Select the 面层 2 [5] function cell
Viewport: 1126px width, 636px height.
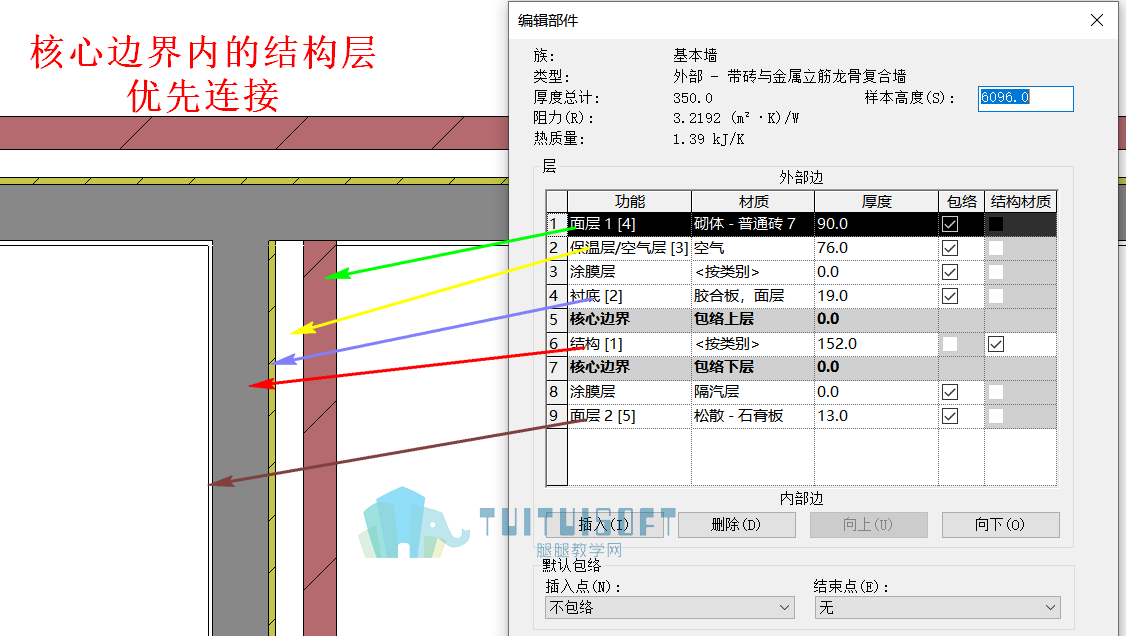click(629, 416)
